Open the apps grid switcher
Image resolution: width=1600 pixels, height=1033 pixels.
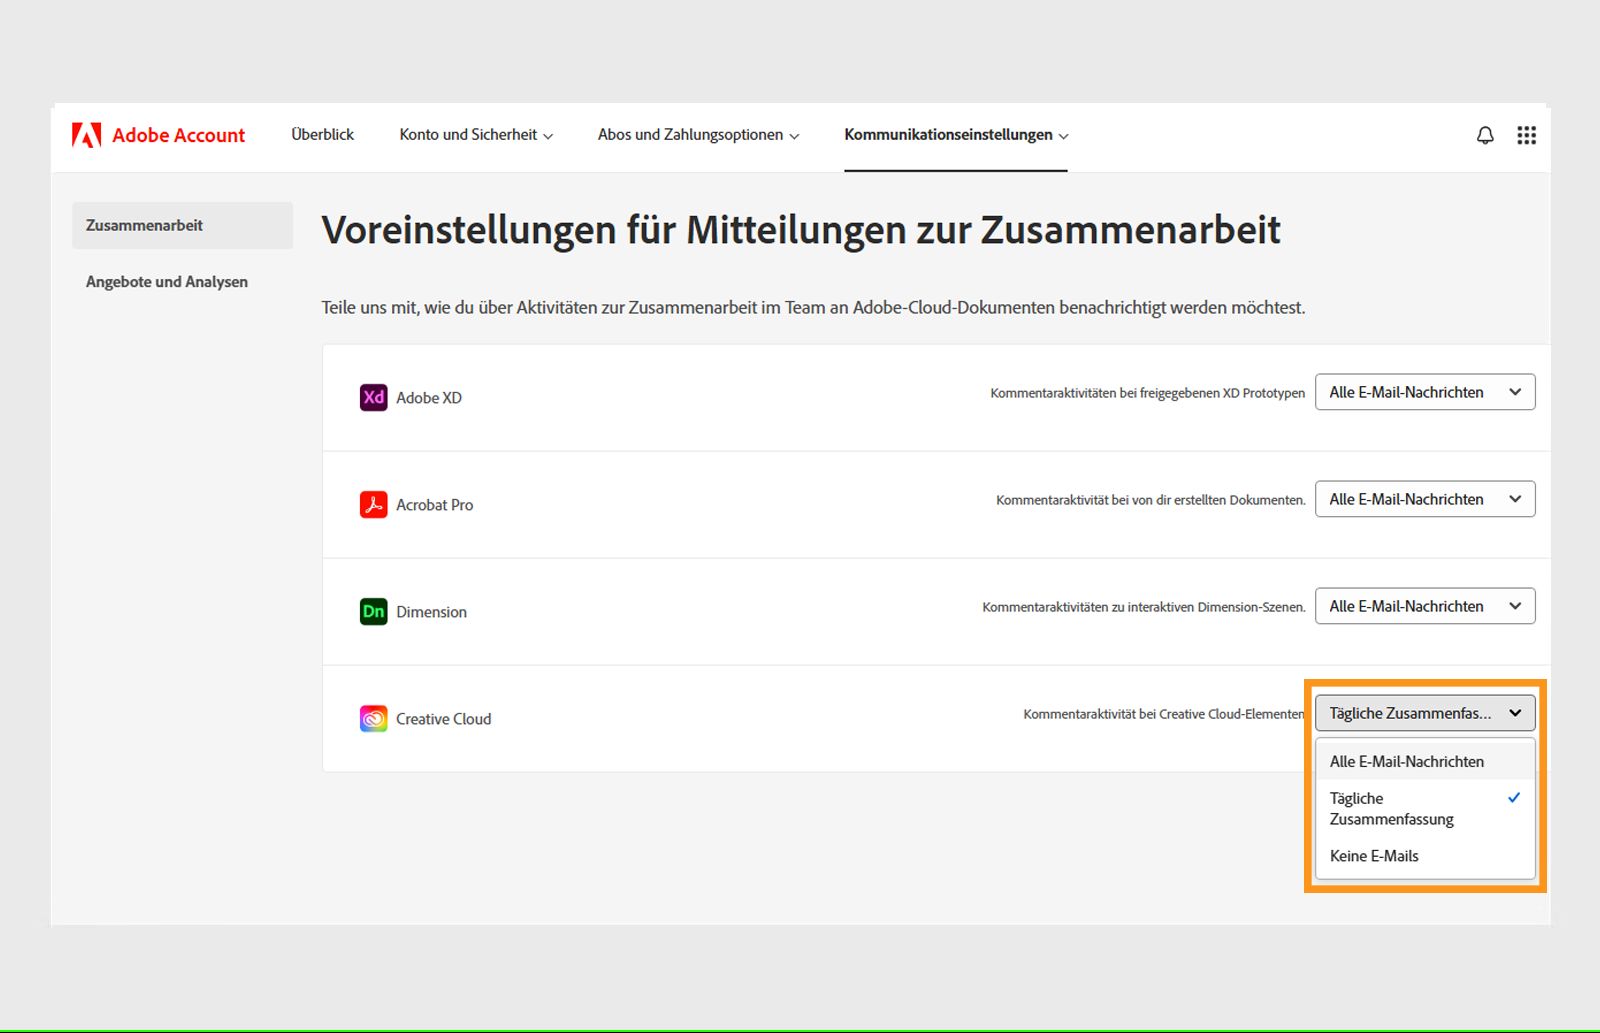(x=1526, y=135)
